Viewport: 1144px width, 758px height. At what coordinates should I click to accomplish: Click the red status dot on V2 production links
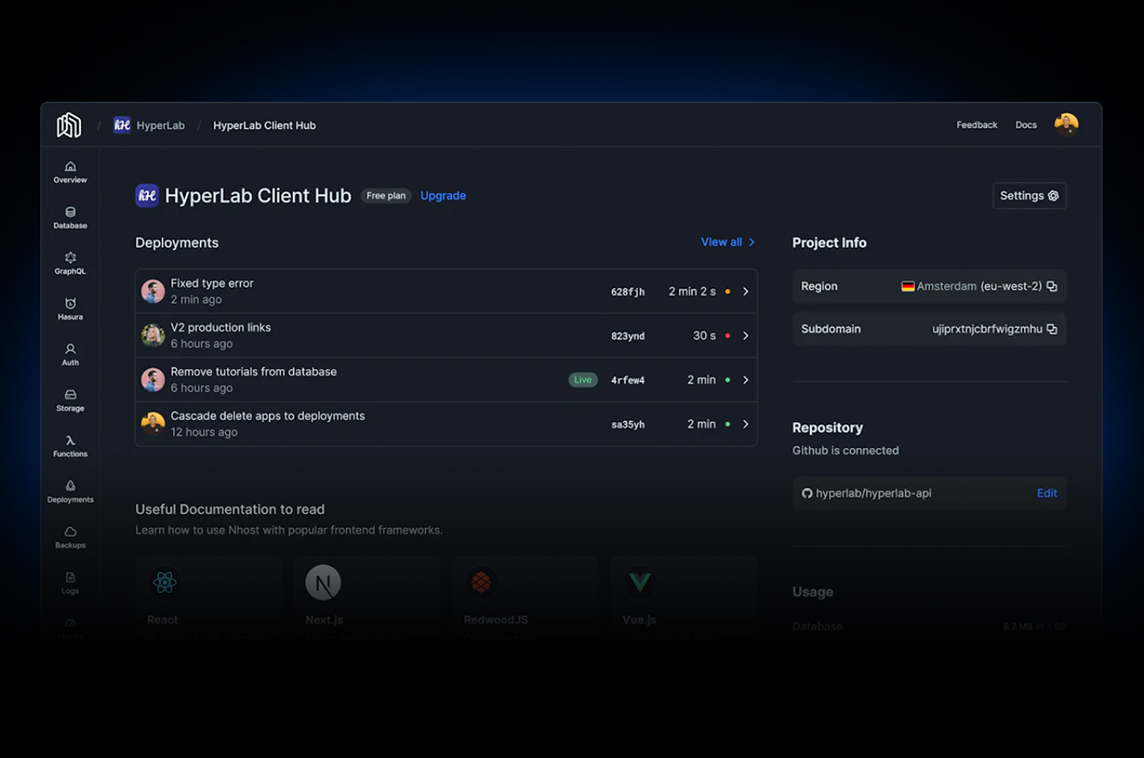(727, 336)
